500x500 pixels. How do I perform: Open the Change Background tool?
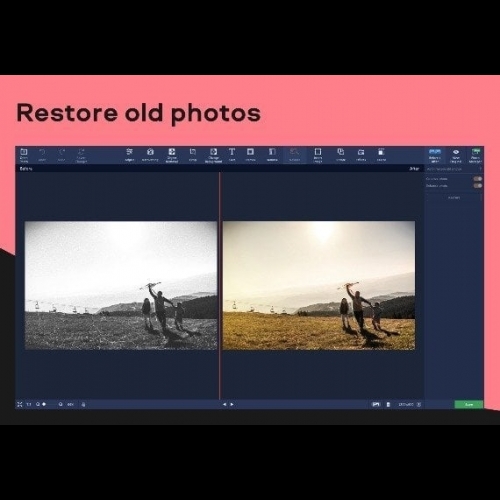[213, 155]
